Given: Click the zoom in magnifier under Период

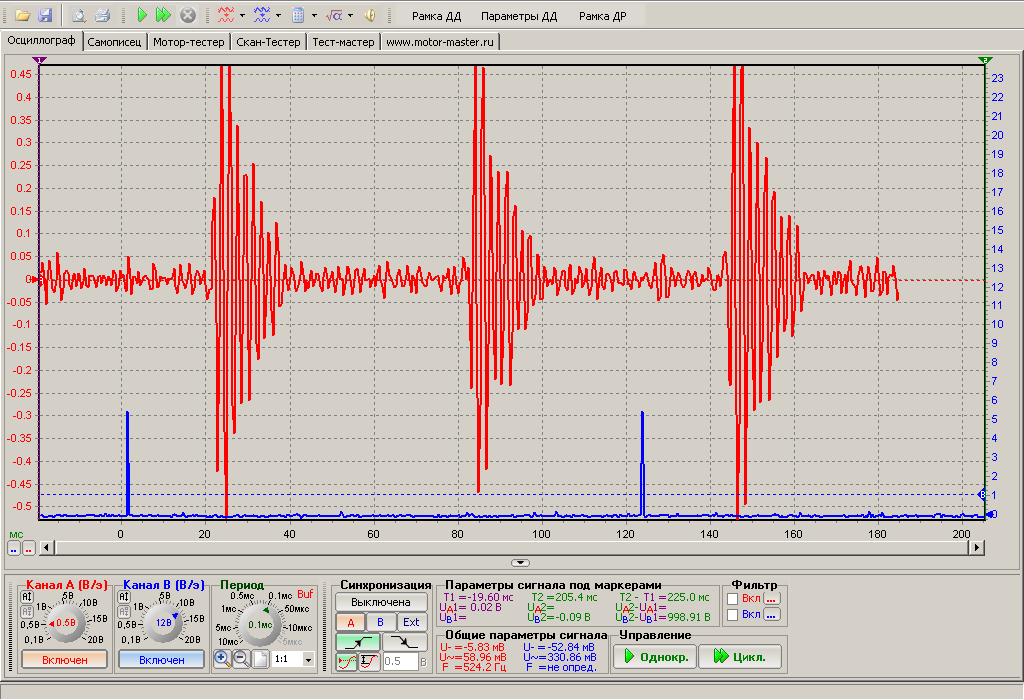Looking at the screenshot, I should (x=222, y=659).
